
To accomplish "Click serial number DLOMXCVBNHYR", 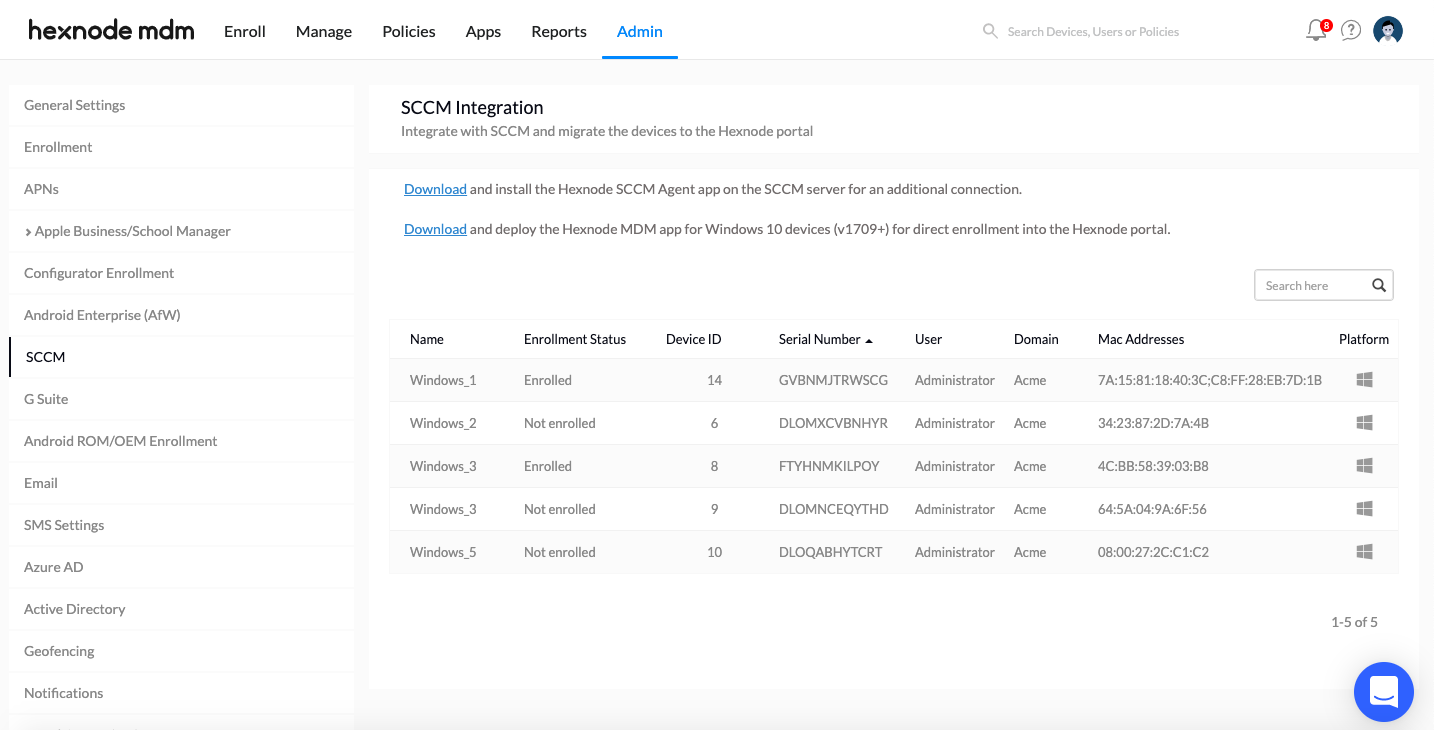I will 833,423.
